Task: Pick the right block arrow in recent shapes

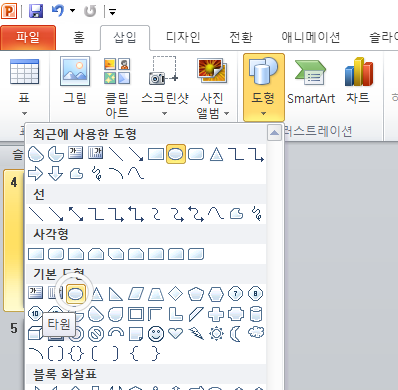Action: pyautogui.click(x=36, y=174)
